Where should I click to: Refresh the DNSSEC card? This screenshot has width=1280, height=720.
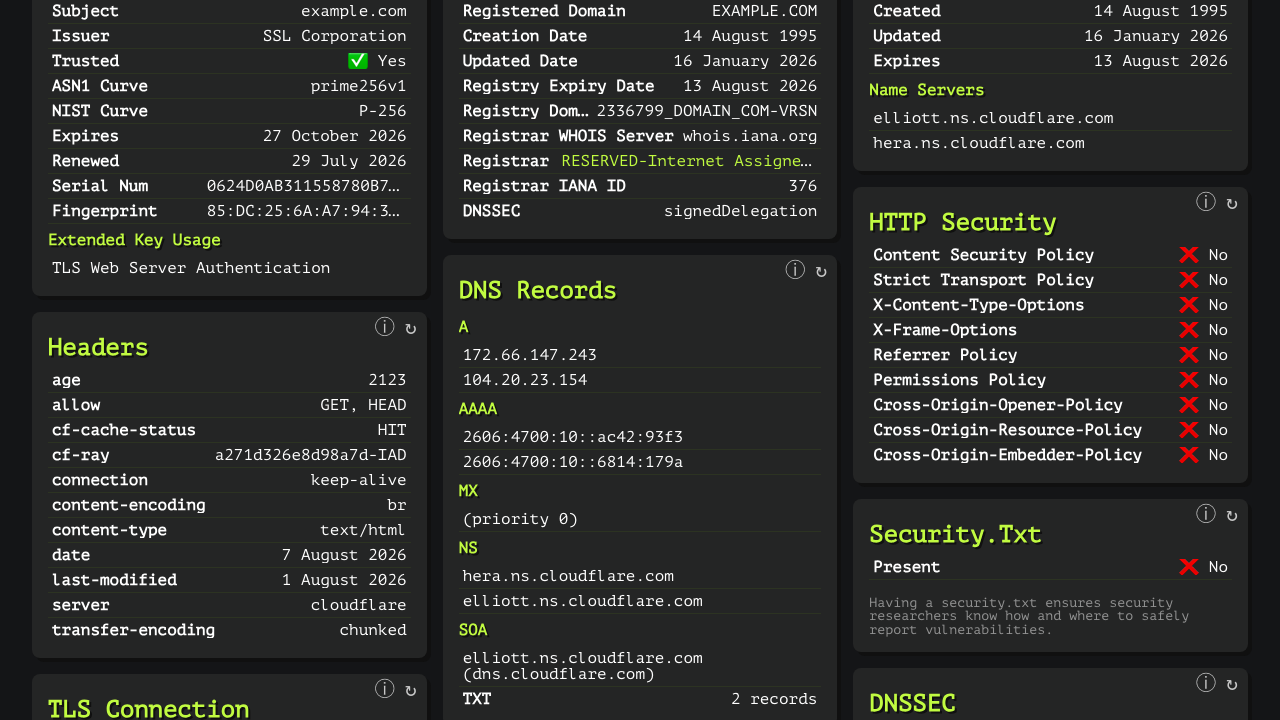1232,684
